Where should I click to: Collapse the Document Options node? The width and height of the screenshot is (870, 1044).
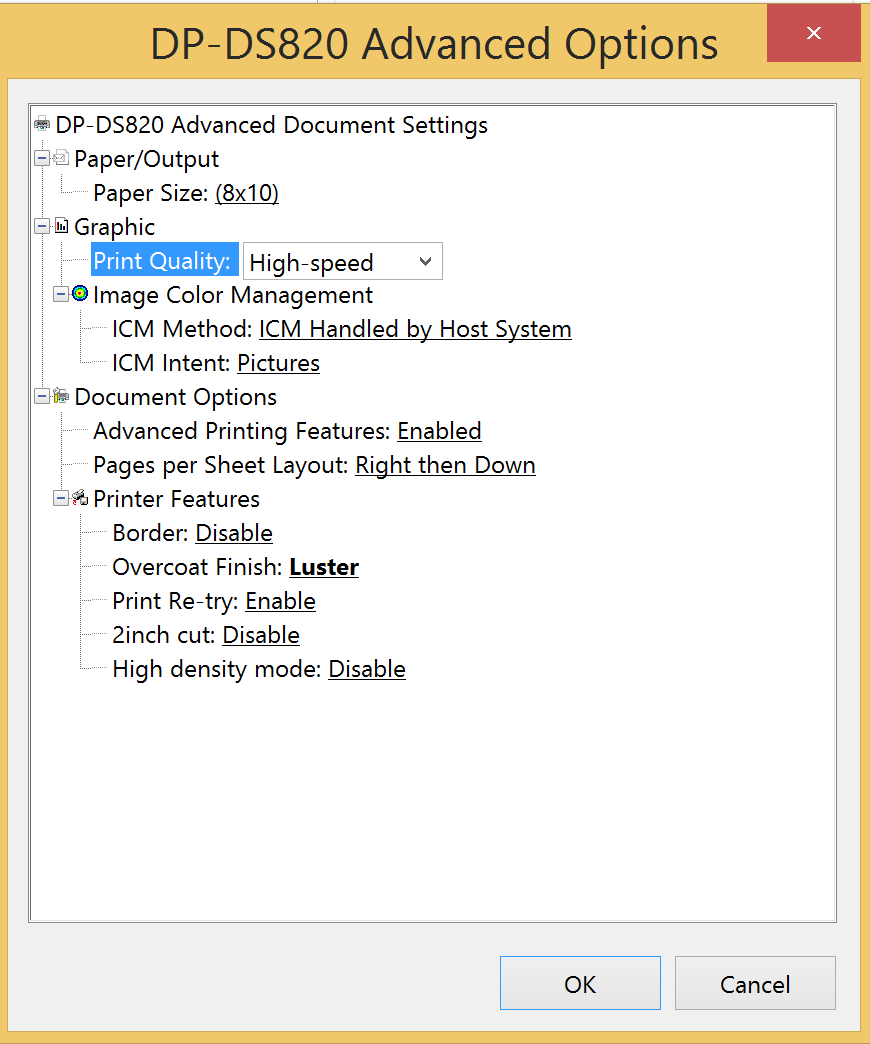click(x=42, y=396)
